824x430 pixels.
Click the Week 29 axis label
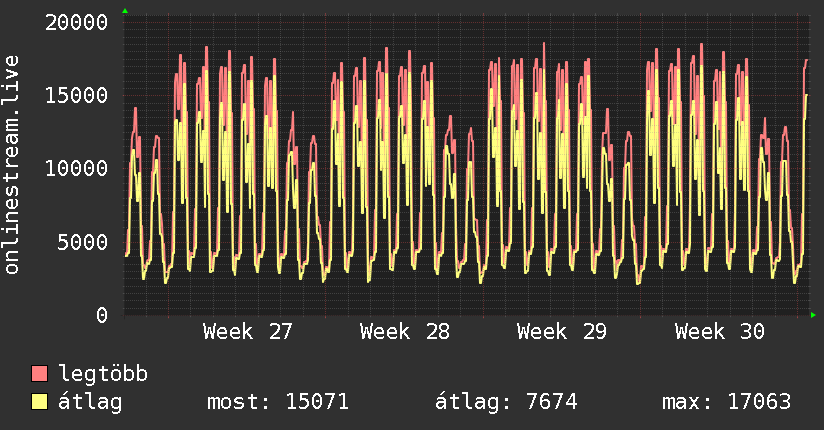(x=562, y=332)
